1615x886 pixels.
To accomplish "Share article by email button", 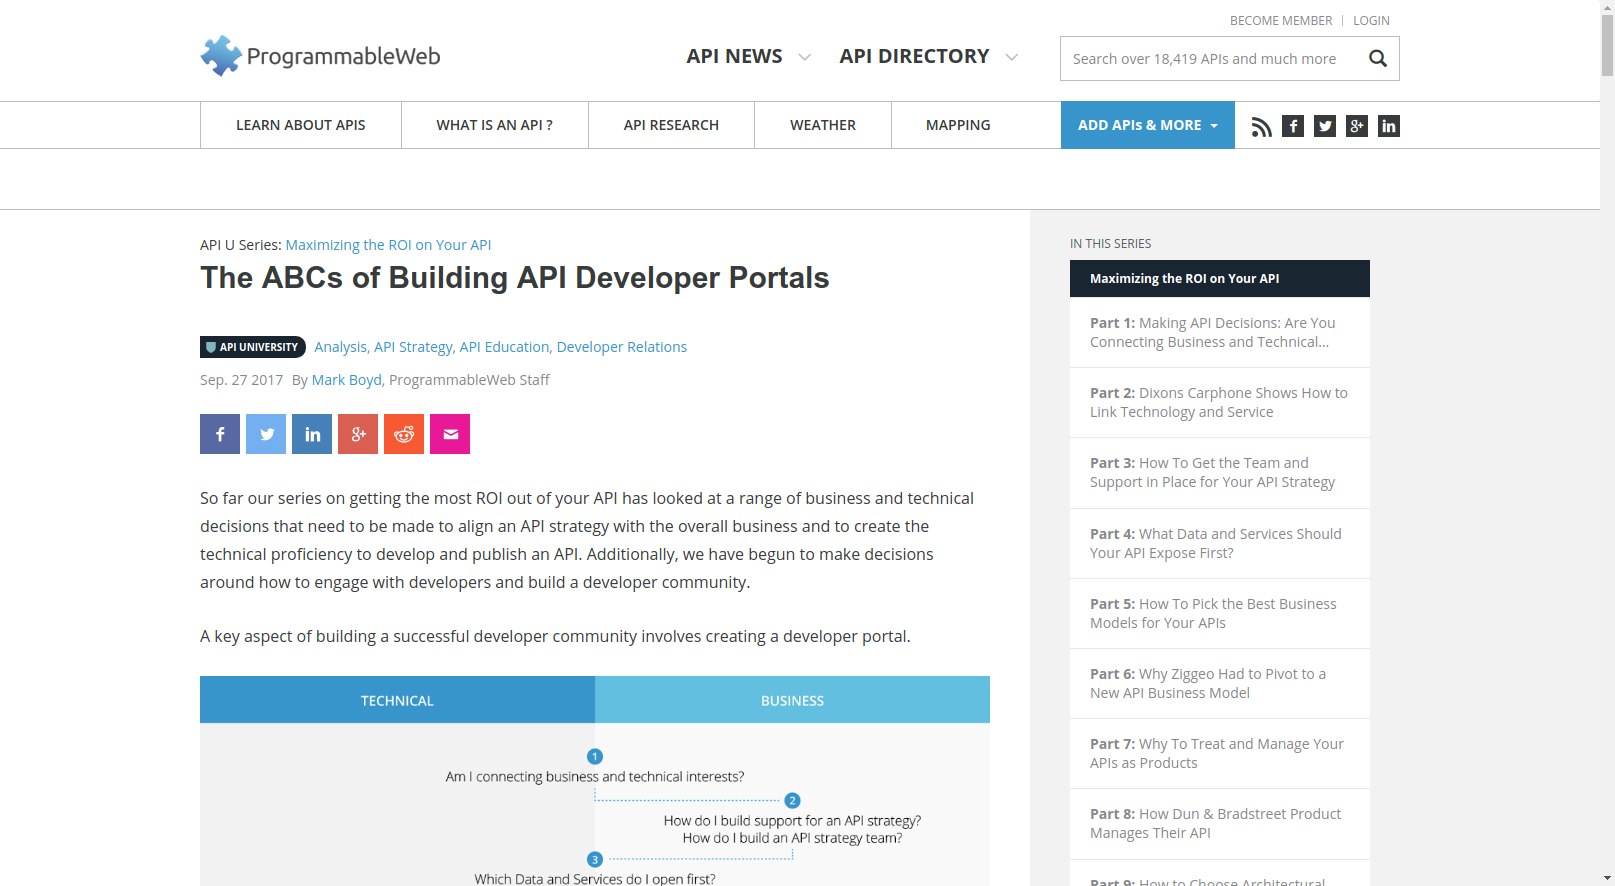I will (450, 434).
